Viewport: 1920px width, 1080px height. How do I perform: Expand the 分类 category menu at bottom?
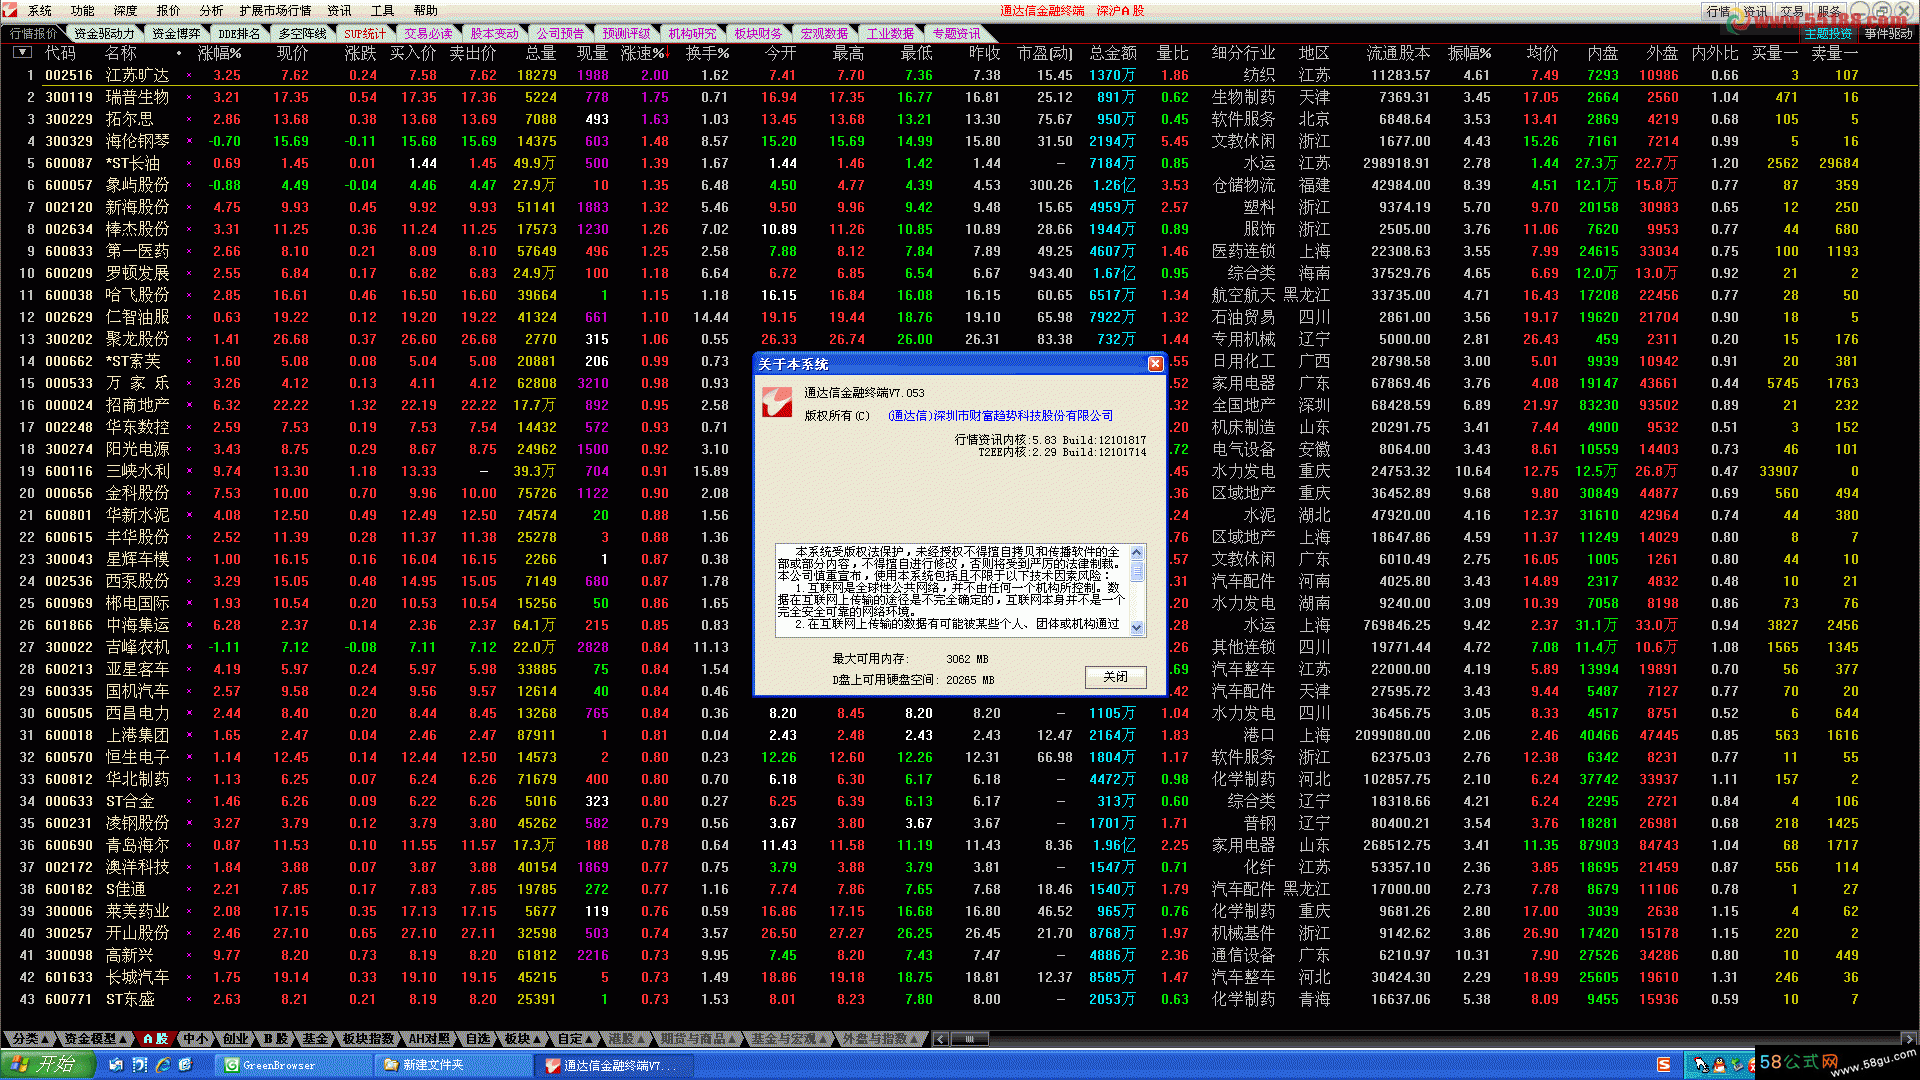pos(29,1039)
